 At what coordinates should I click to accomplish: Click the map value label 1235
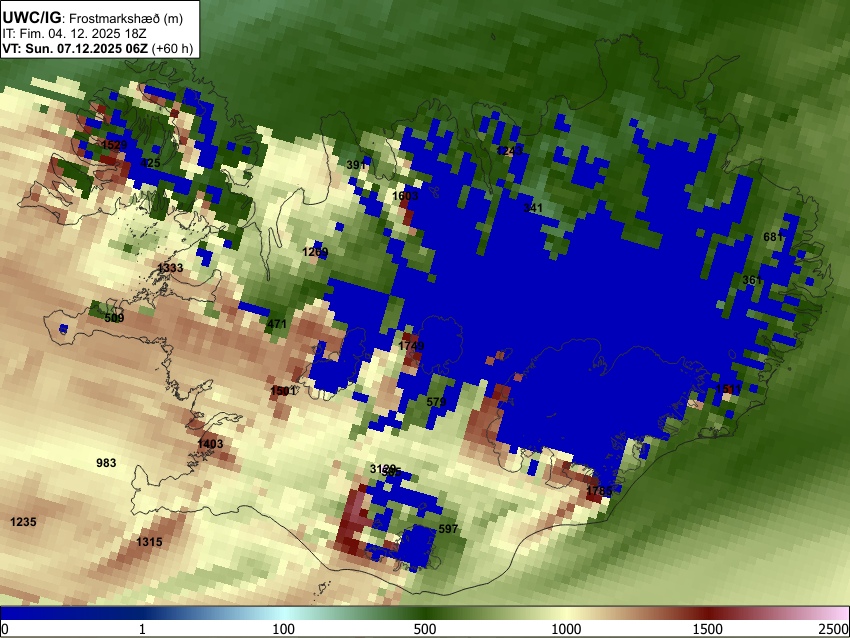click(23, 522)
